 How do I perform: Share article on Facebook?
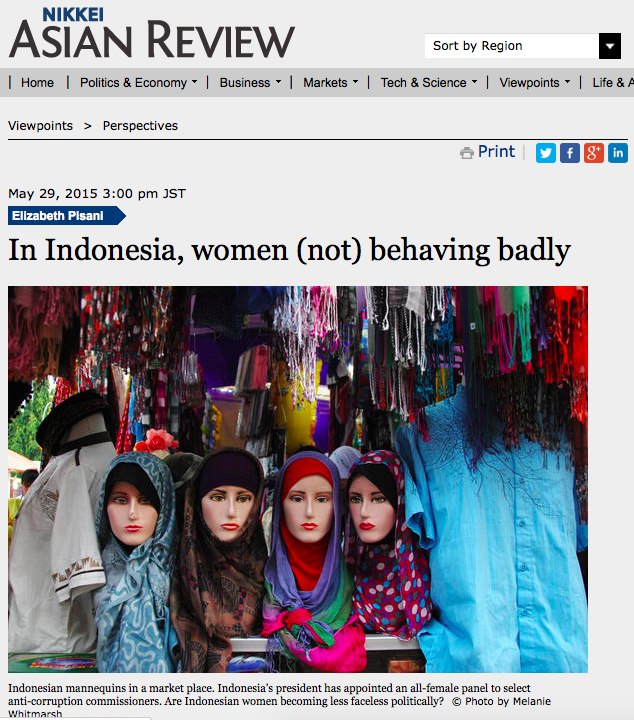pos(569,153)
